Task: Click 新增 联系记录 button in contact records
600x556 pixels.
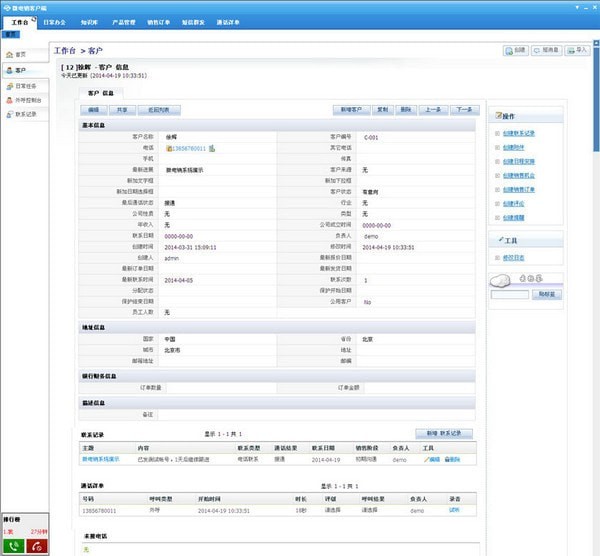Action: (443, 434)
